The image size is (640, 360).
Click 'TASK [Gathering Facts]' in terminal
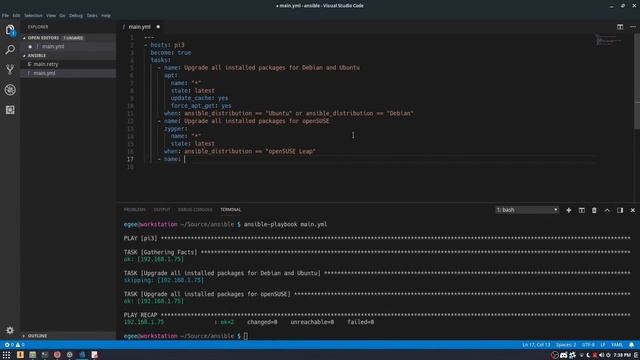(160, 252)
